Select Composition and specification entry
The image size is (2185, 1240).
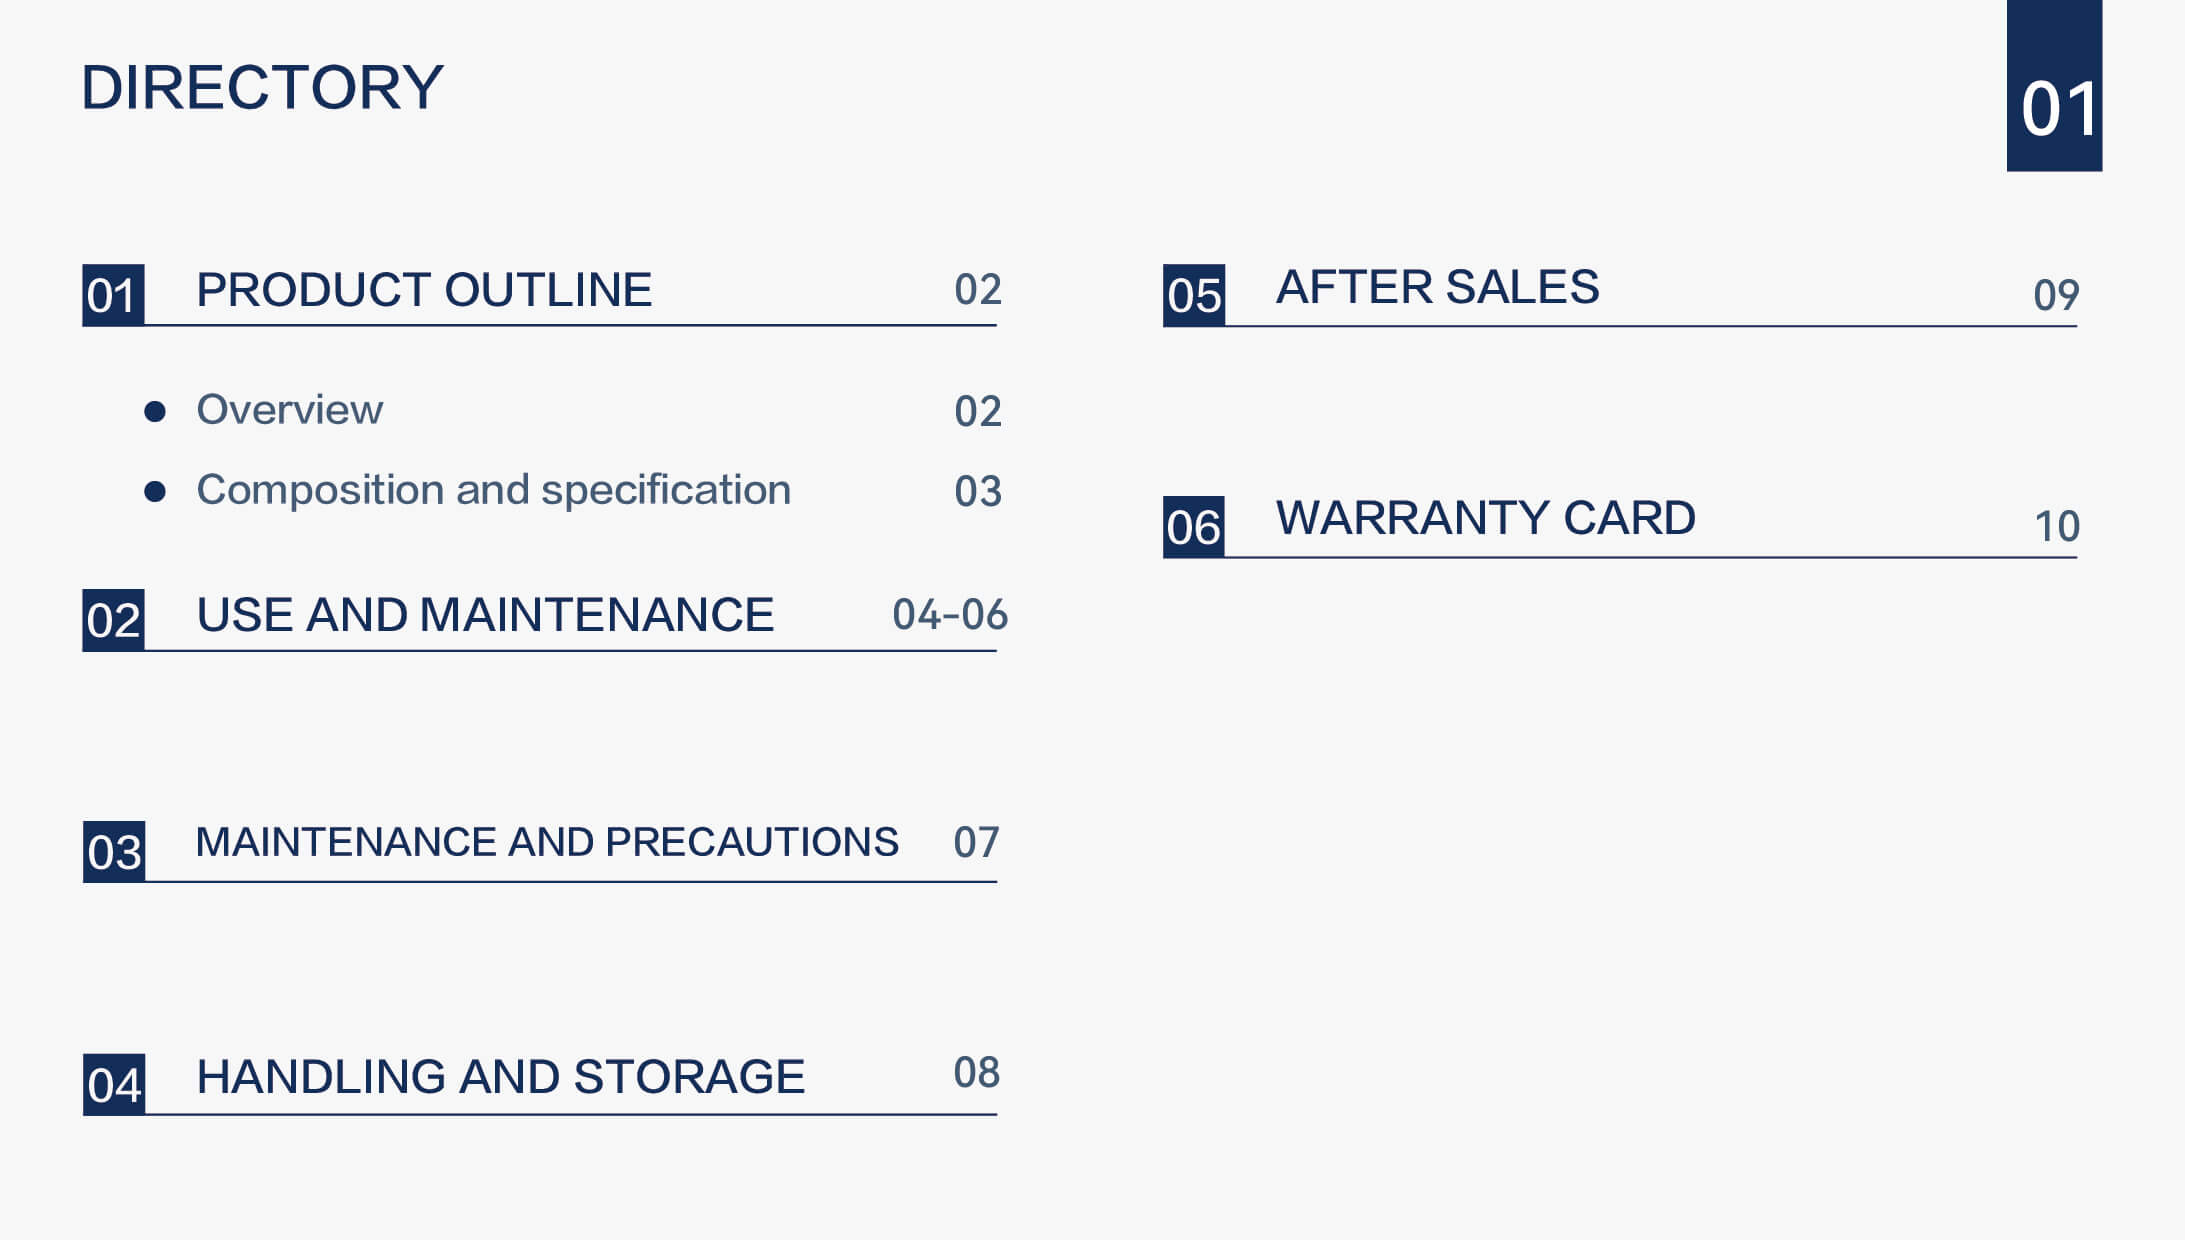(x=493, y=490)
